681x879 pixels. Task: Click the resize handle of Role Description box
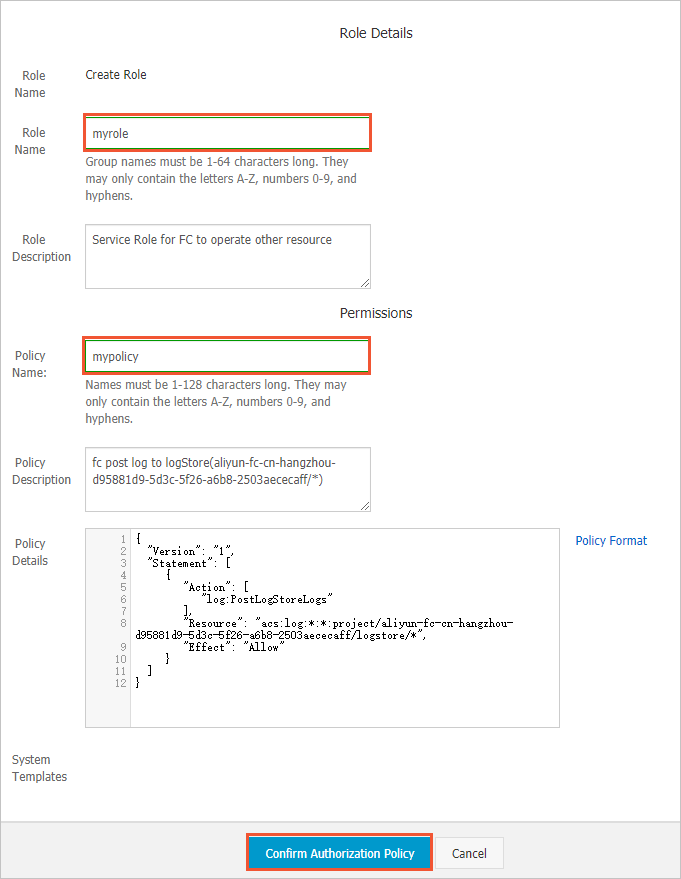pos(365,283)
